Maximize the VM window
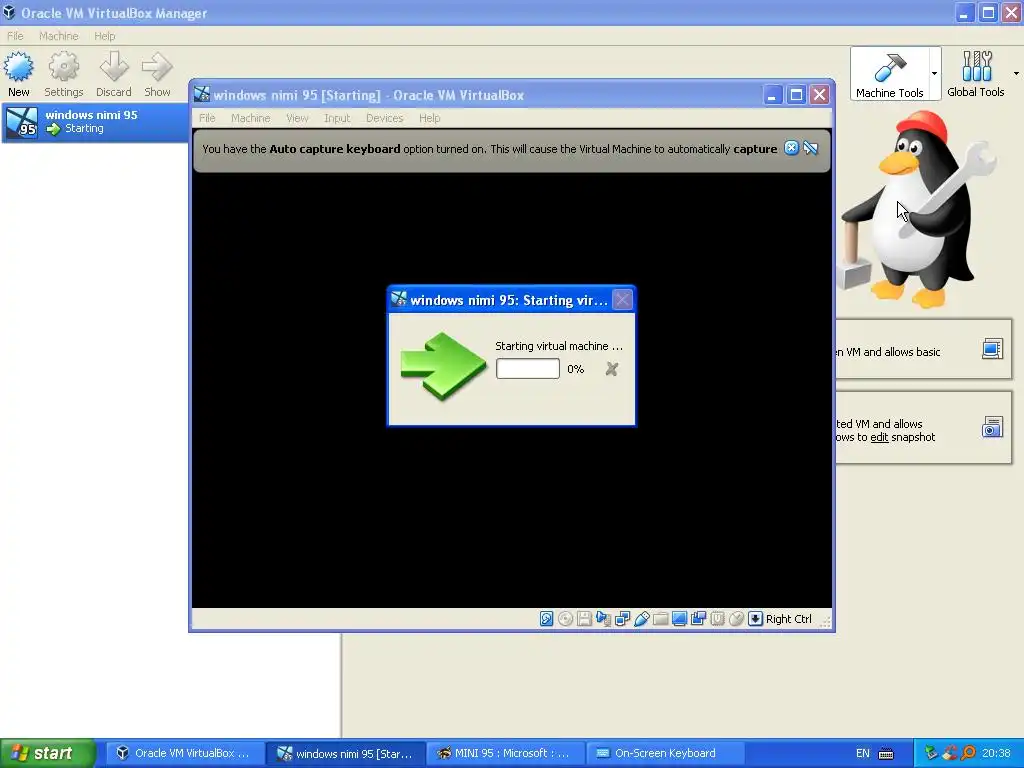This screenshot has height=768, width=1024. click(x=796, y=95)
